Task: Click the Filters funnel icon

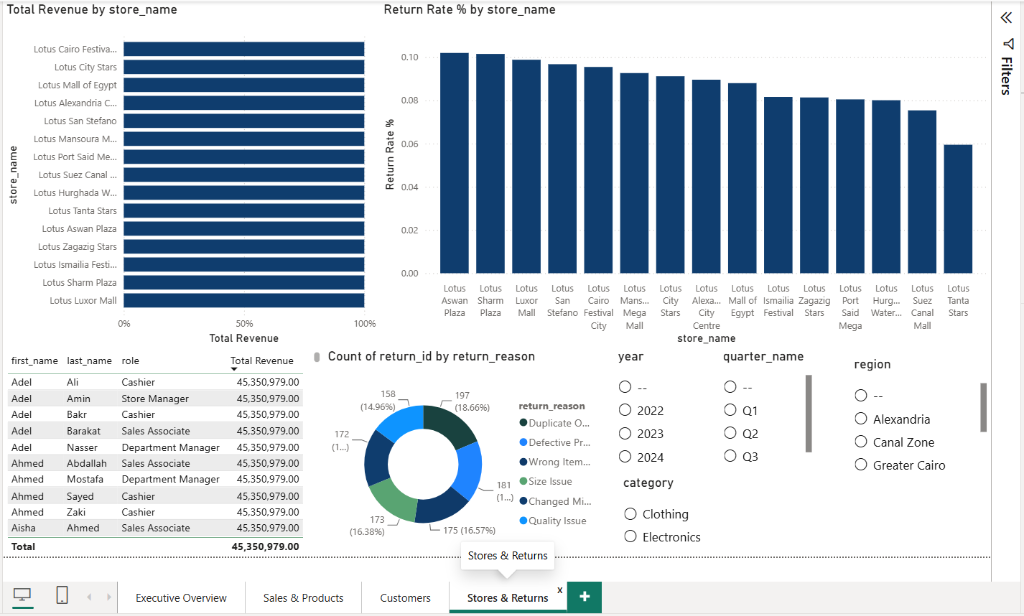Action: point(1008,44)
